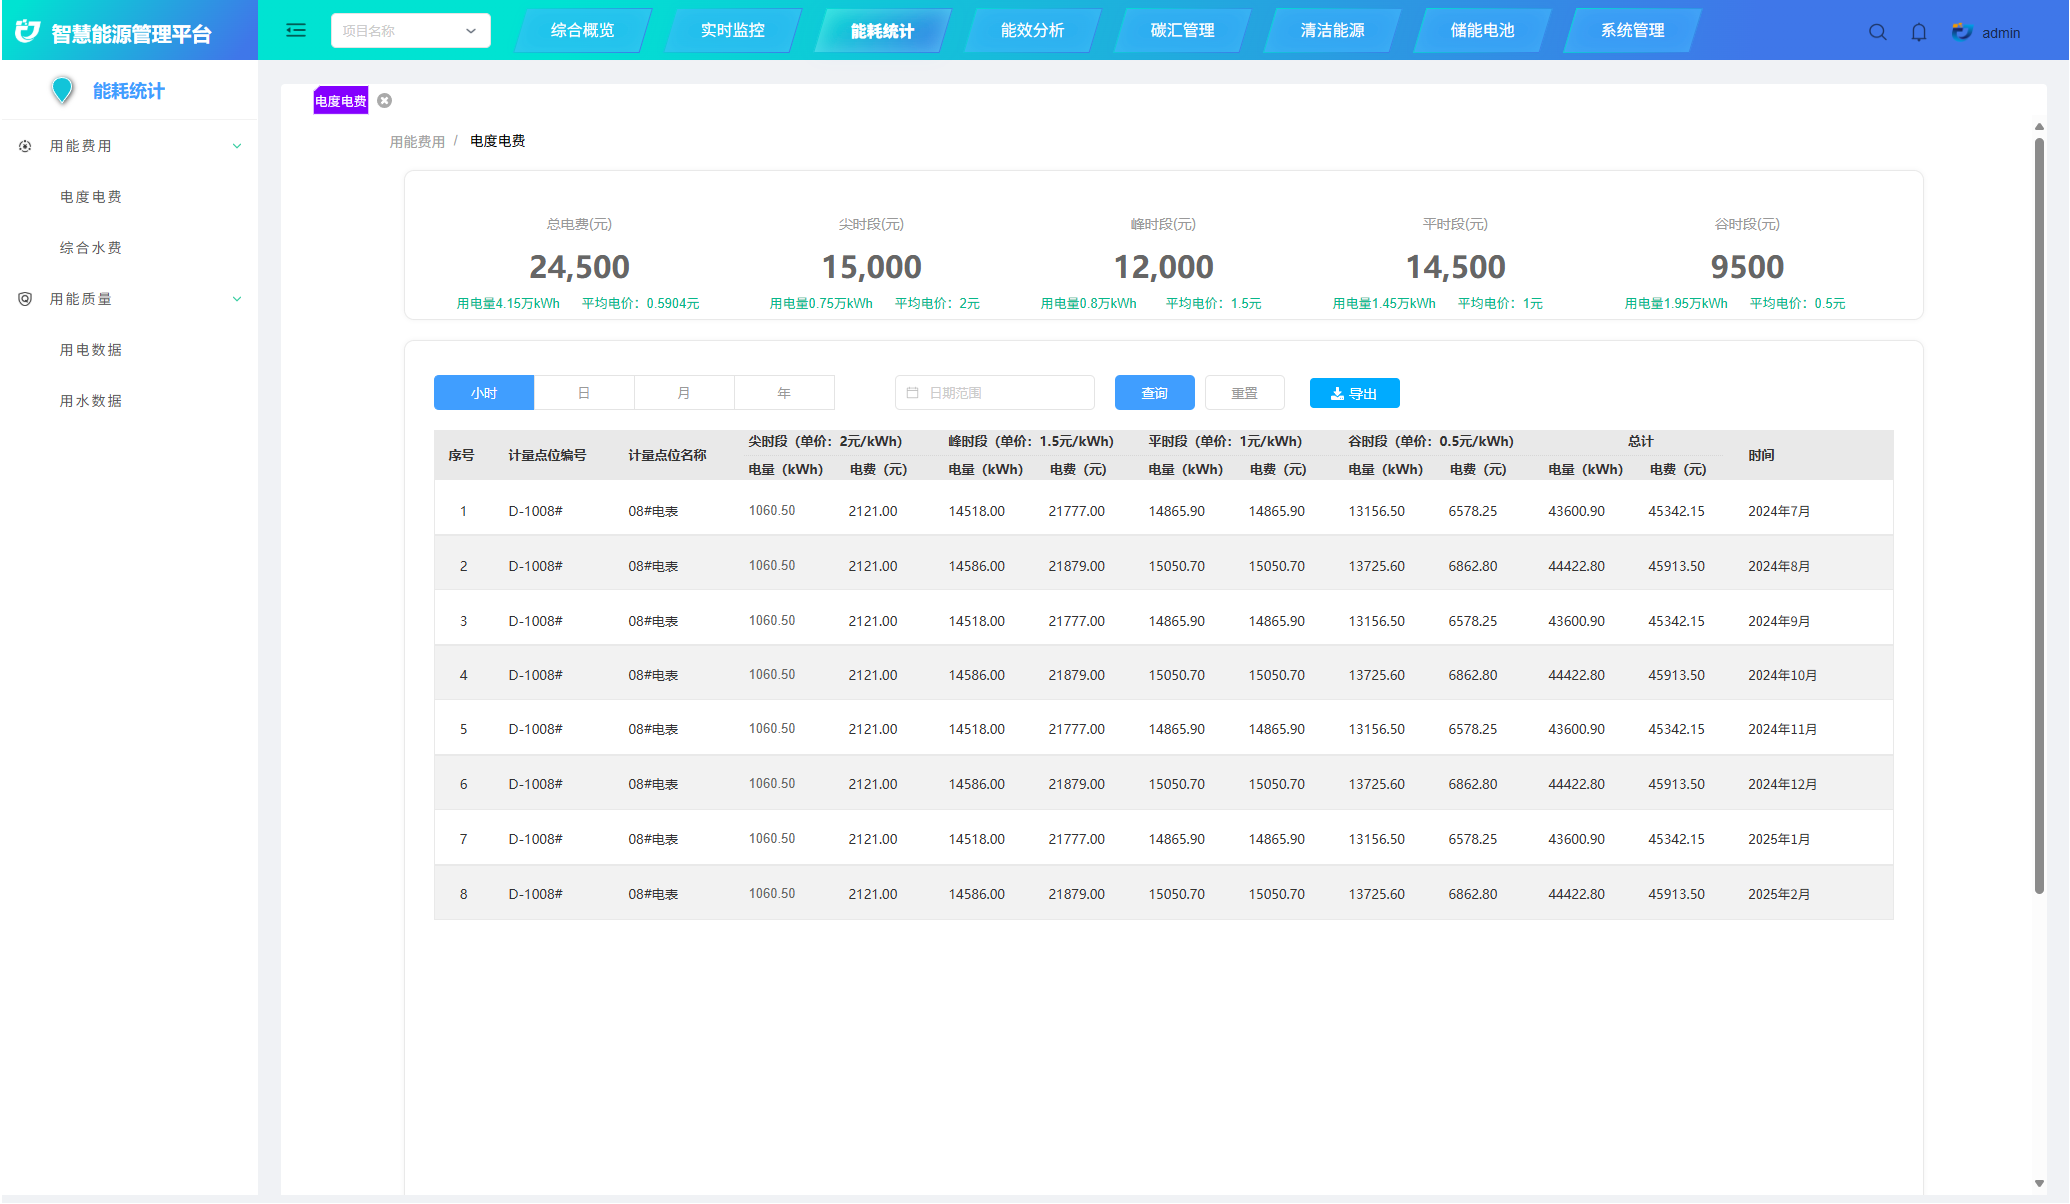Screen dimensions: 2070x1204
Task: Click the 重置 reset button
Action: click(1245, 393)
